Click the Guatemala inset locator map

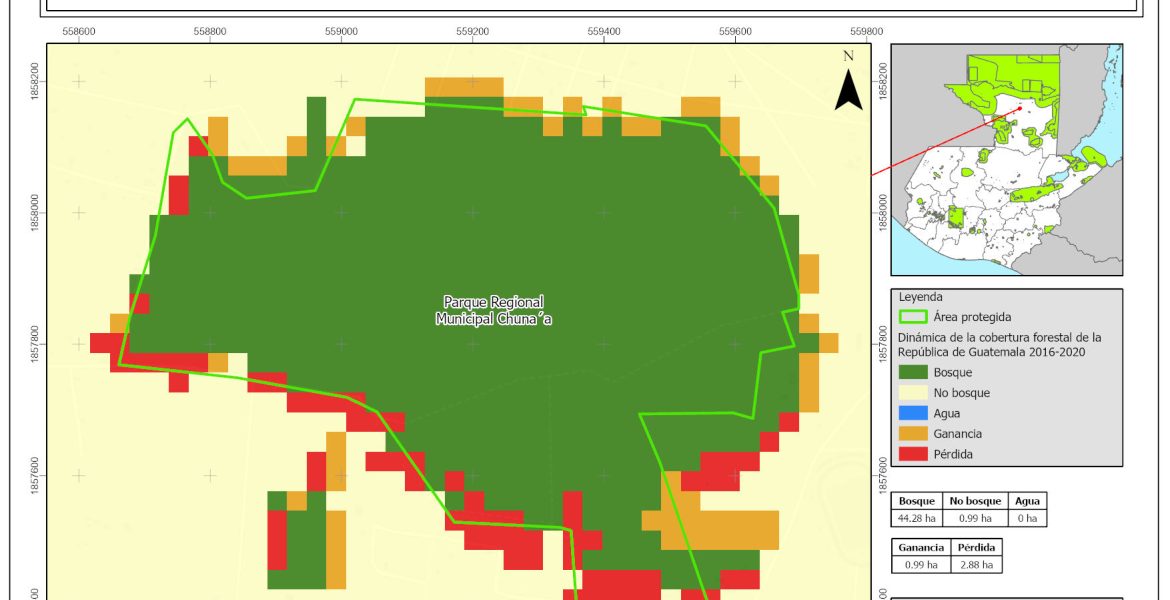pyautogui.click(x=1006, y=160)
